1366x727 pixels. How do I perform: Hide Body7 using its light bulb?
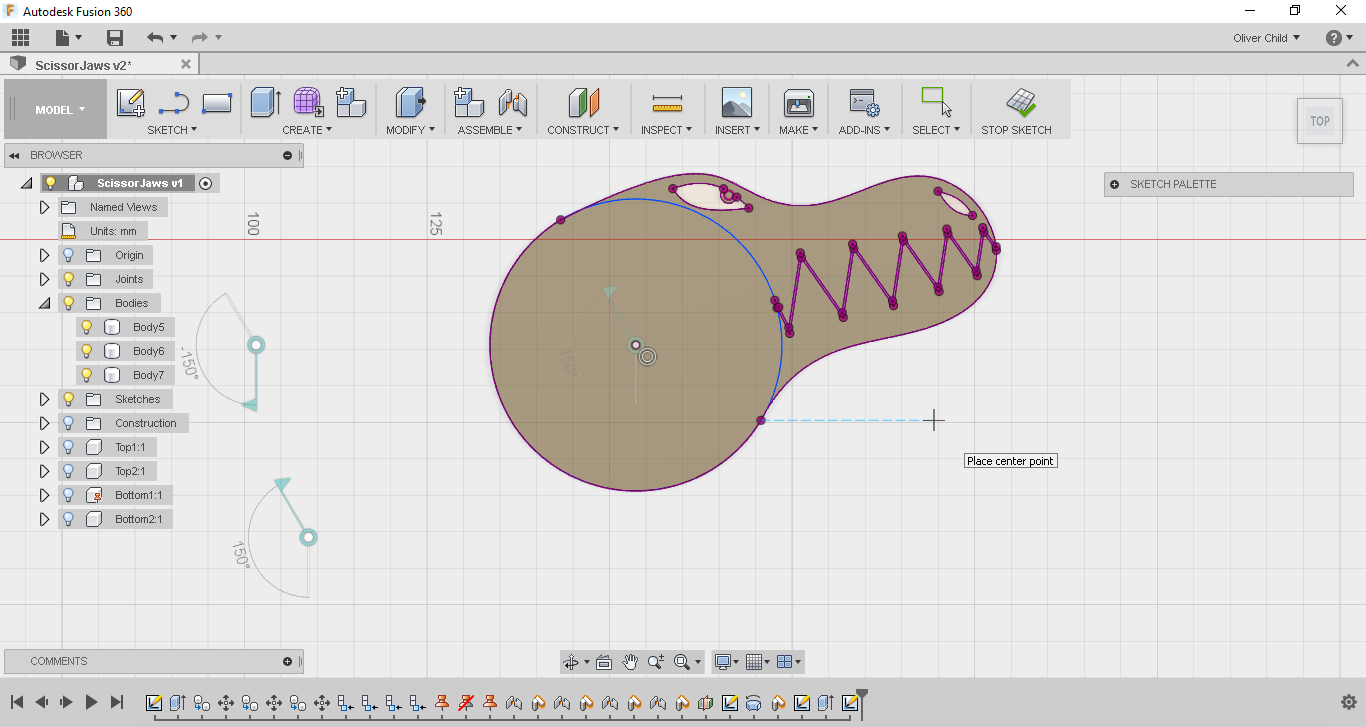tap(87, 375)
